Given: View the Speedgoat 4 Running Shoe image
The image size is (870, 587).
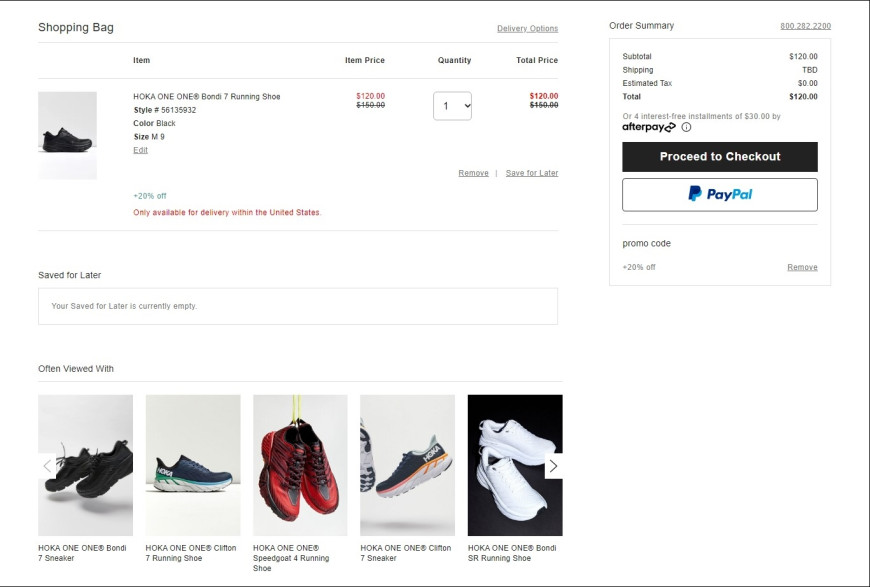Looking at the screenshot, I should pos(300,465).
